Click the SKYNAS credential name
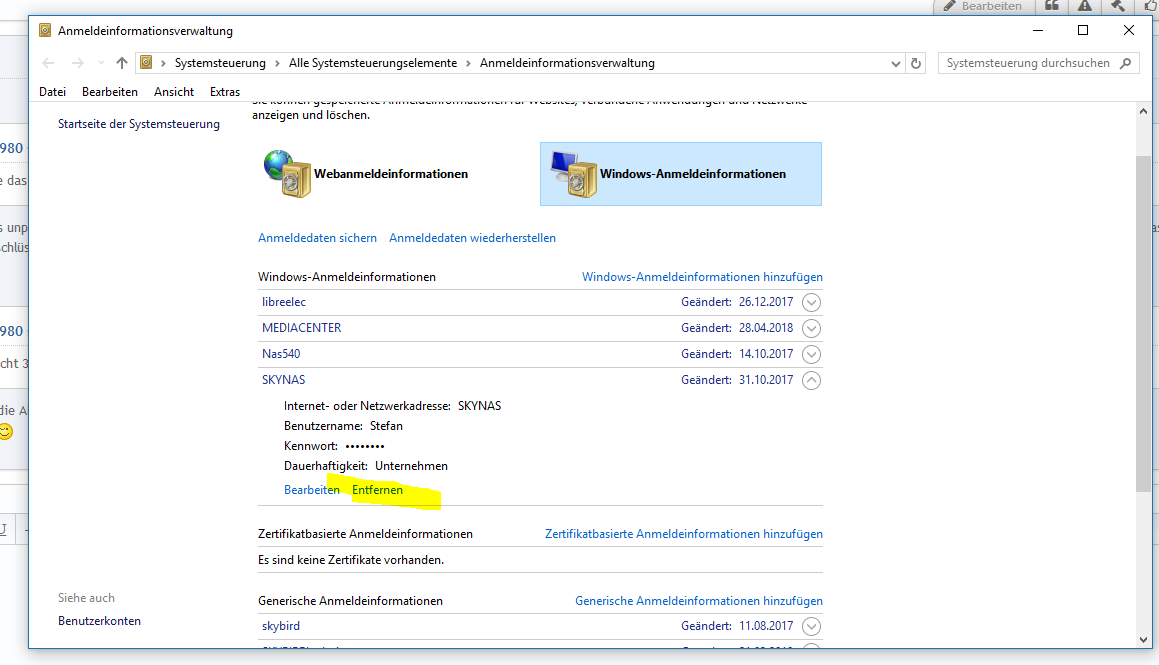 coord(283,380)
